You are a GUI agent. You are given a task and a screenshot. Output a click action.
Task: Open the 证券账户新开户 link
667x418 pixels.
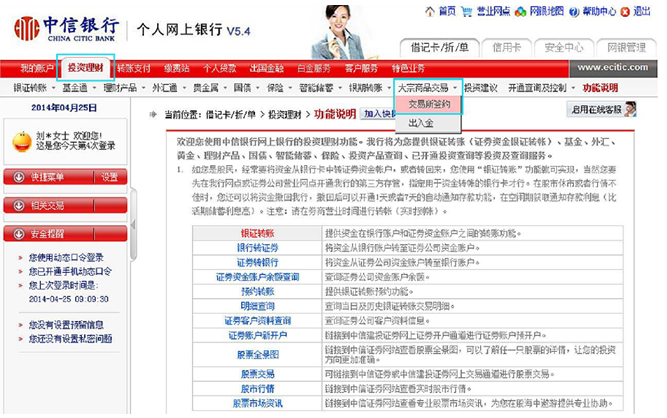(x=257, y=336)
